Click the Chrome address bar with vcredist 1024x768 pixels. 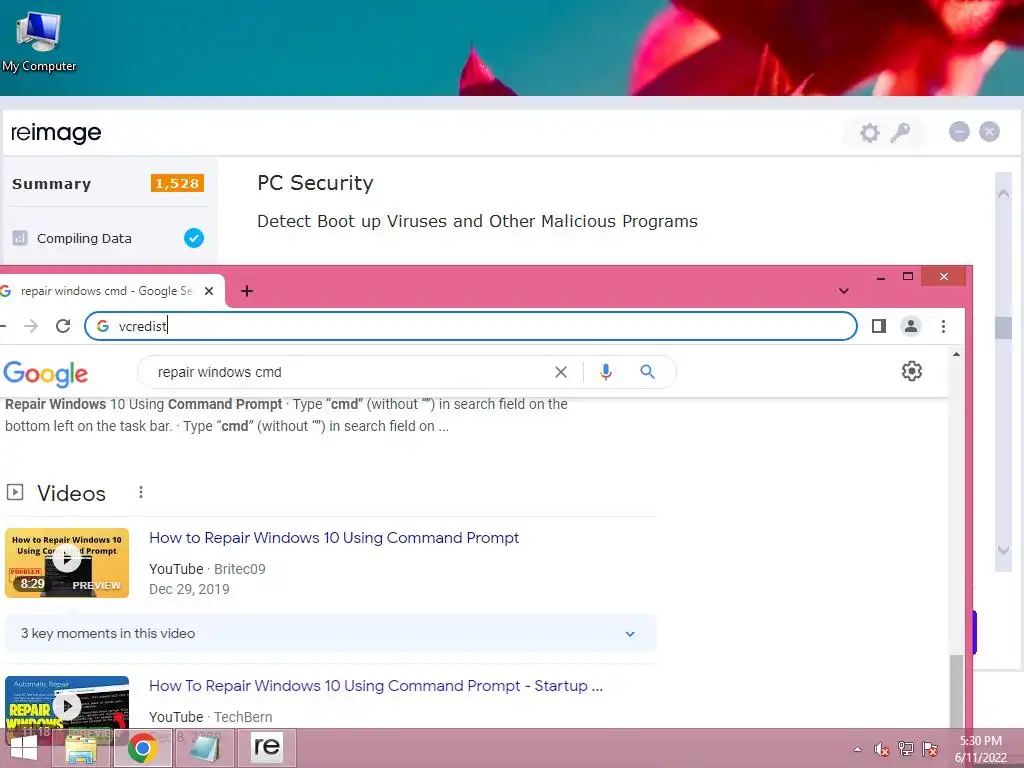click(x=470, y=326)
